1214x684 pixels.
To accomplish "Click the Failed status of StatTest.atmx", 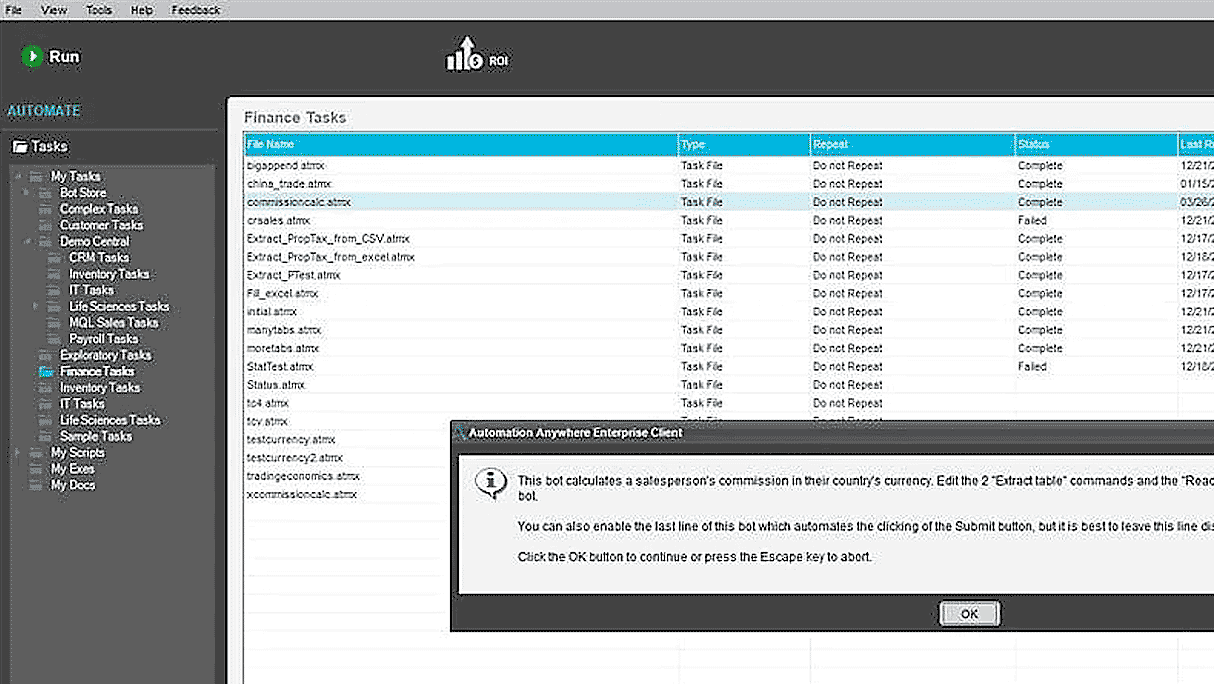I will (1032, 367).
